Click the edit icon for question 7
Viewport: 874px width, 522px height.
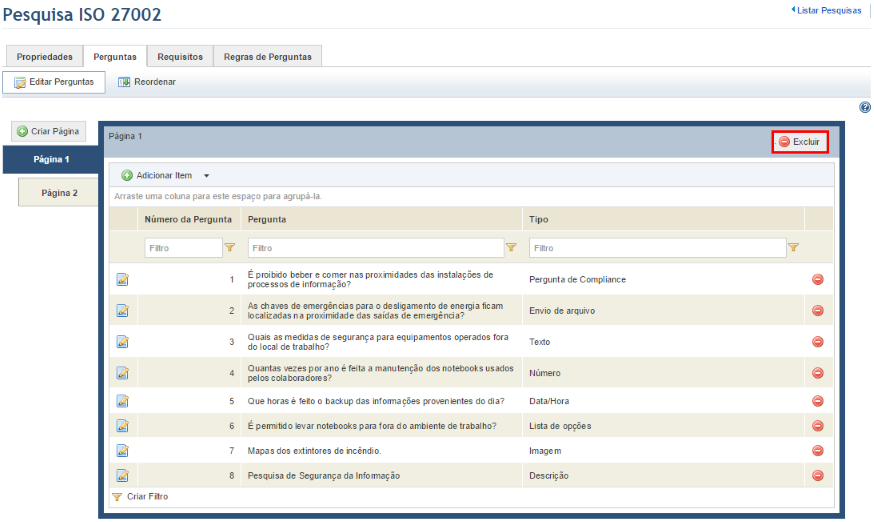click(x=123, y=451)
